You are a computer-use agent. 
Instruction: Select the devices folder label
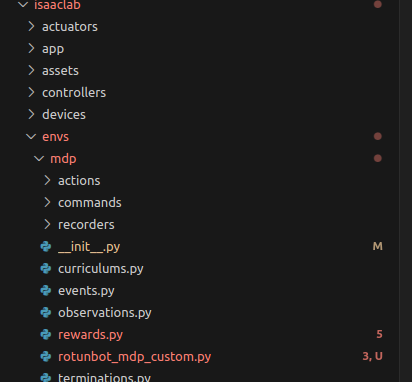[64, 115]
